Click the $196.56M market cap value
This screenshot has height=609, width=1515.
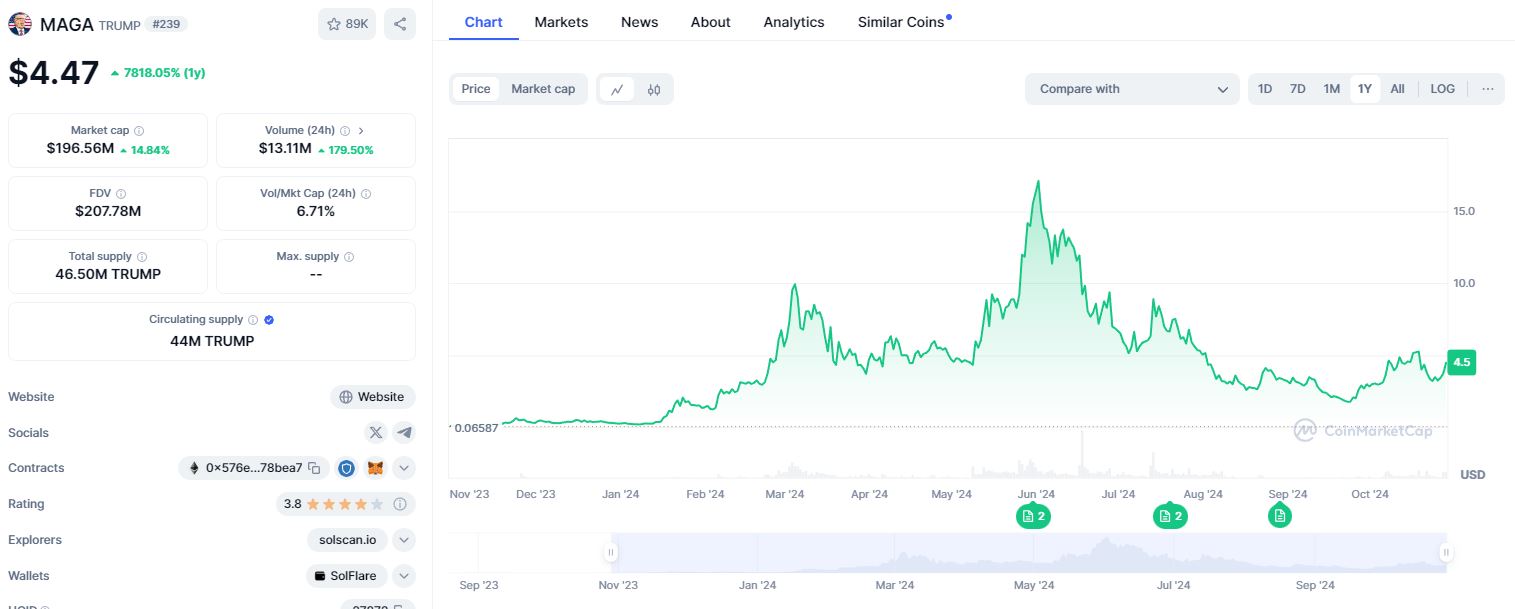pyautogui.click(x=80, y=149)
